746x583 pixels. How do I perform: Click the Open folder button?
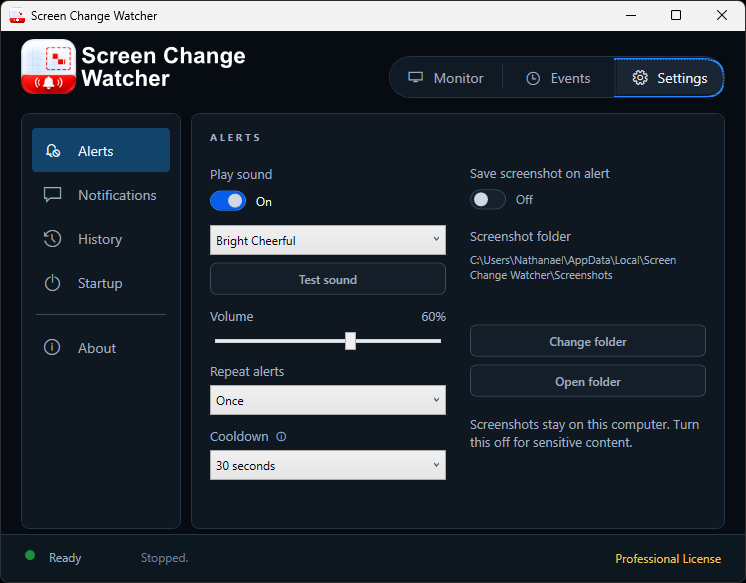(588, 381)
